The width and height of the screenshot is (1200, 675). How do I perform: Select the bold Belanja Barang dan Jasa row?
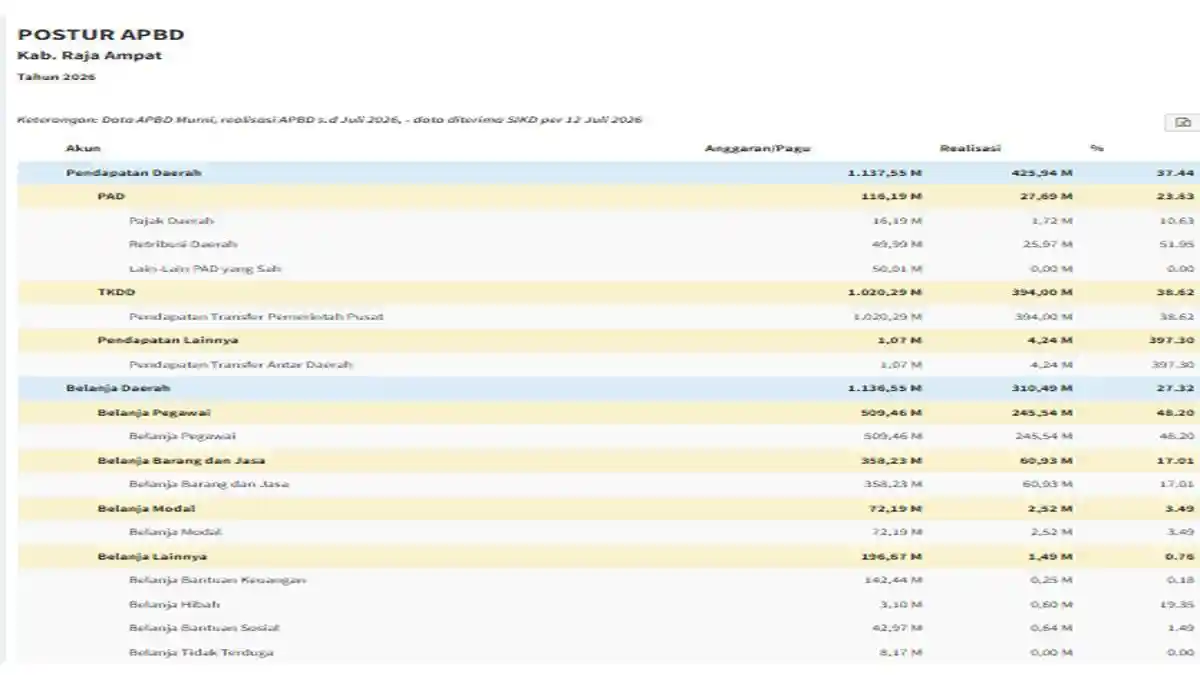[x=609, y=460]
